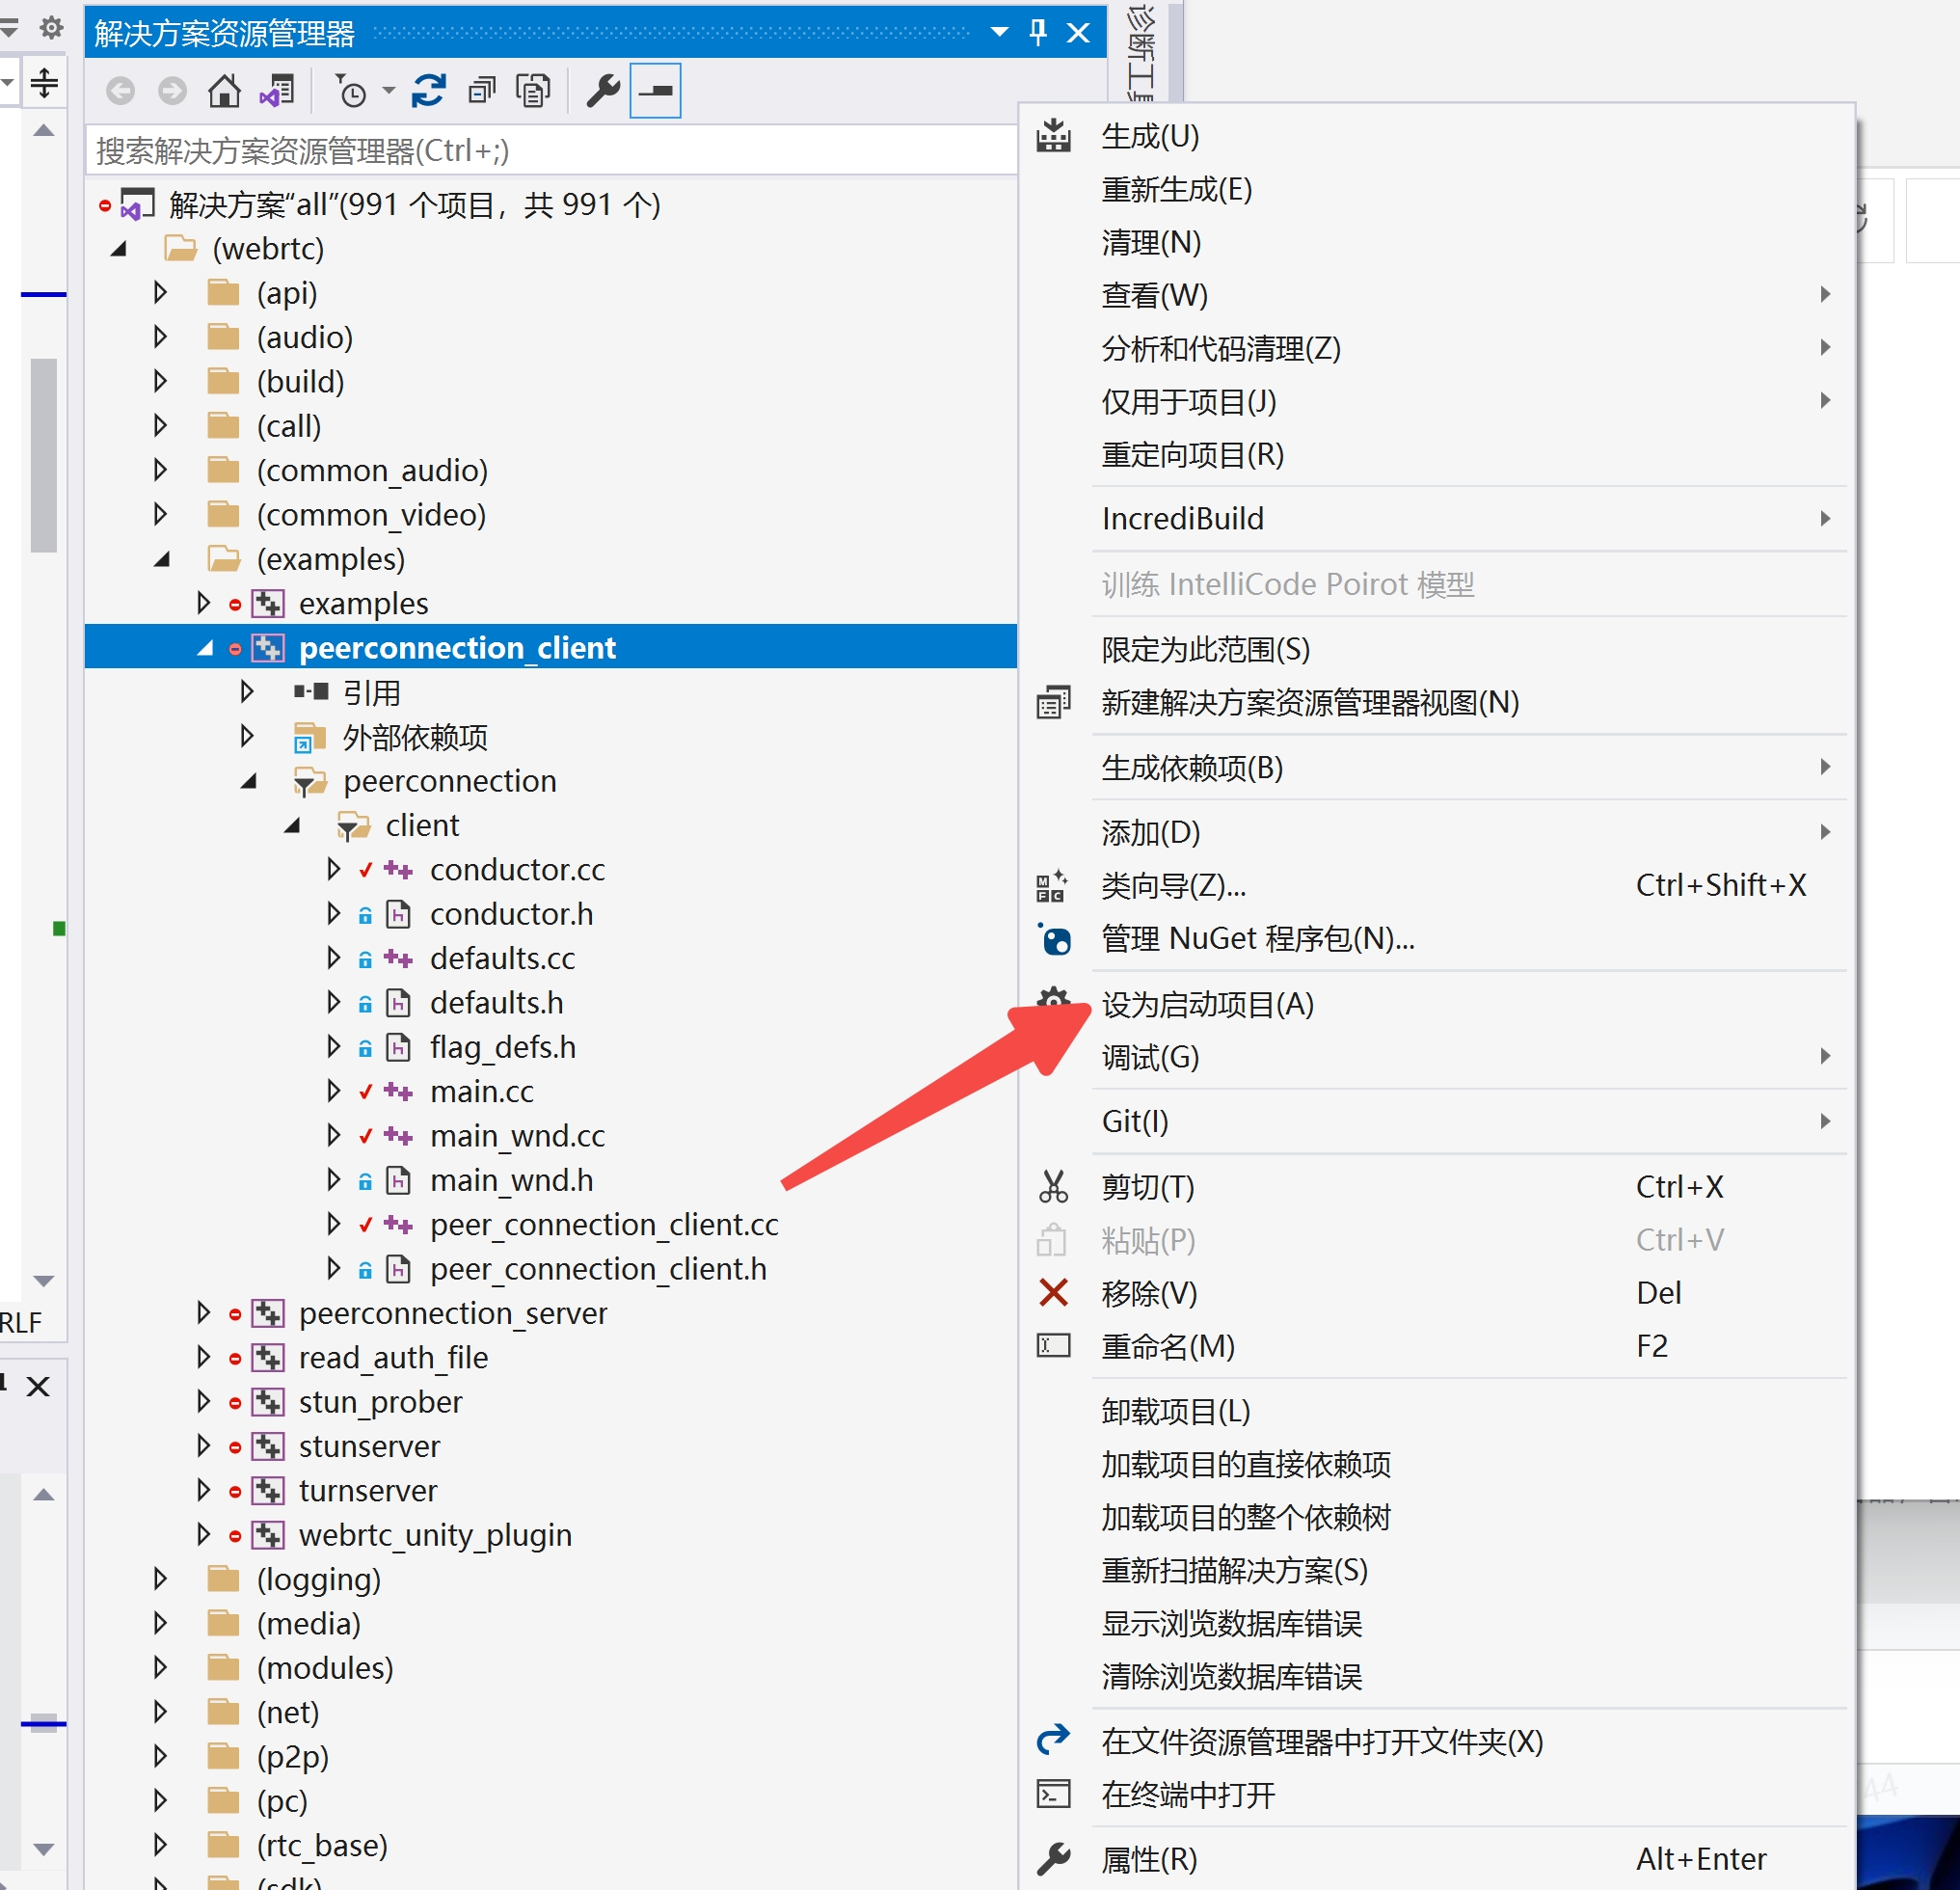
Task: Collapse the (examples) folder
Action: click(161, 559)
